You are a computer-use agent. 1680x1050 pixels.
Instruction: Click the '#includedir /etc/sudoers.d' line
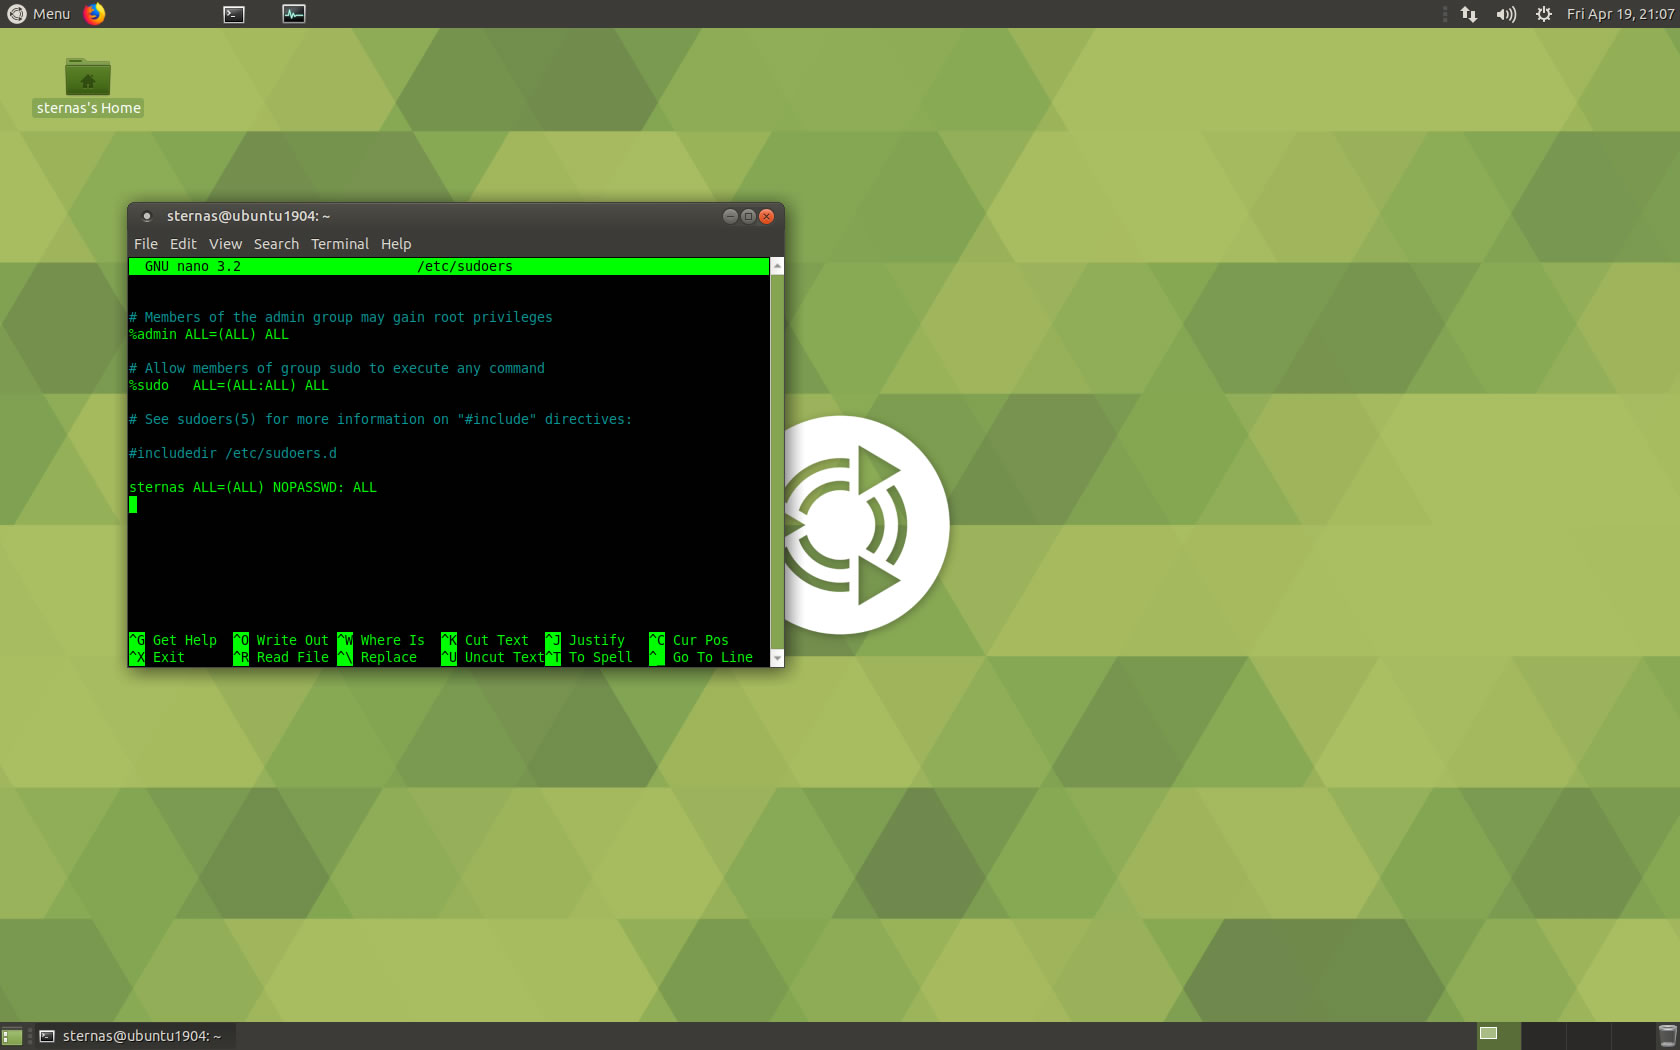pos(233,454)
